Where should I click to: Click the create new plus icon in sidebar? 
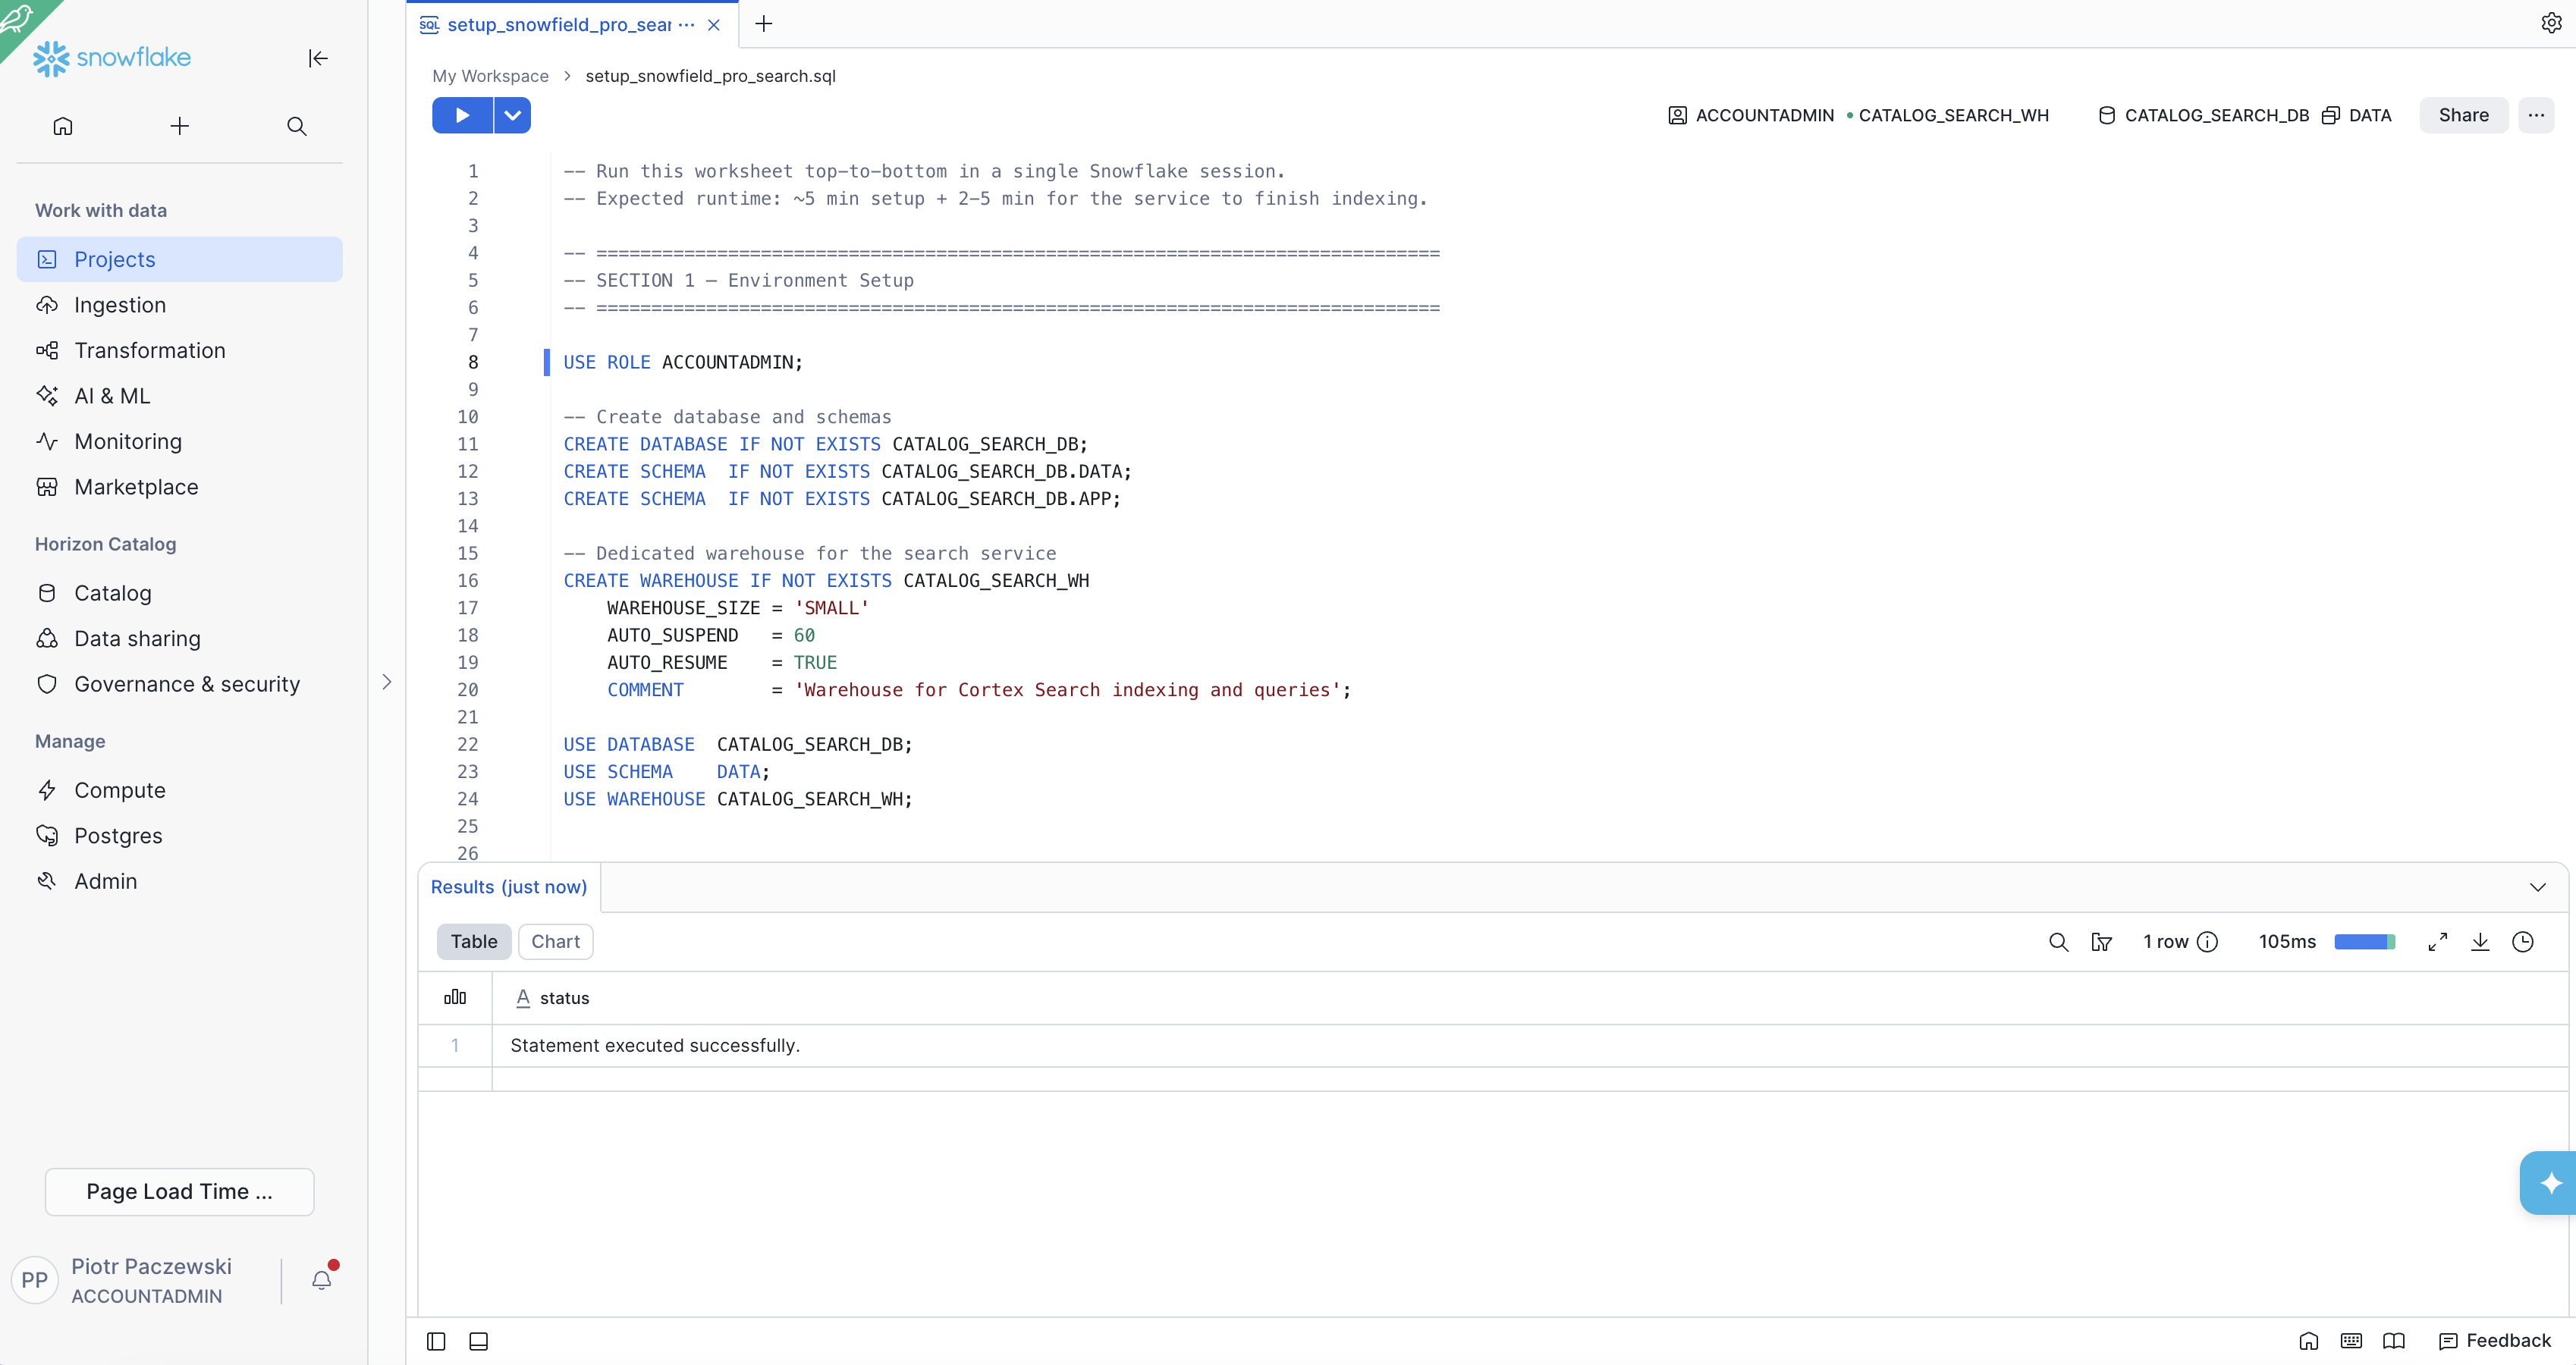click(180, 126)
